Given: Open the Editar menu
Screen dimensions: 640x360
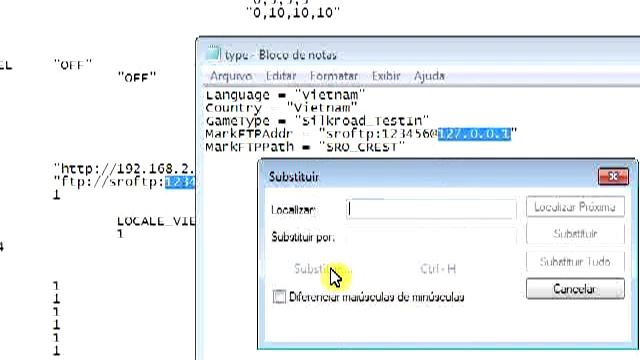Looking at the screenshot, I should click(x=281, y=76).
